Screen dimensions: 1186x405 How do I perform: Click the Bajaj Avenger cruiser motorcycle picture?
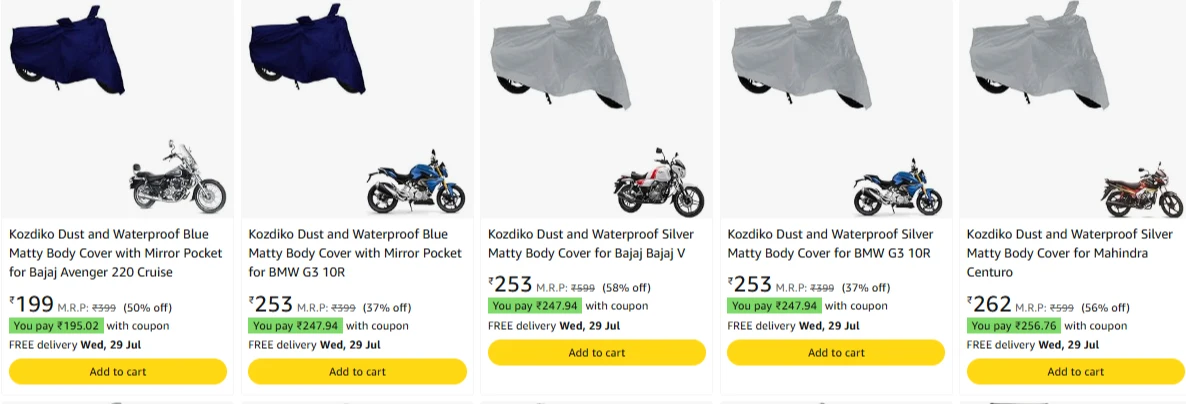coord(178,176)
